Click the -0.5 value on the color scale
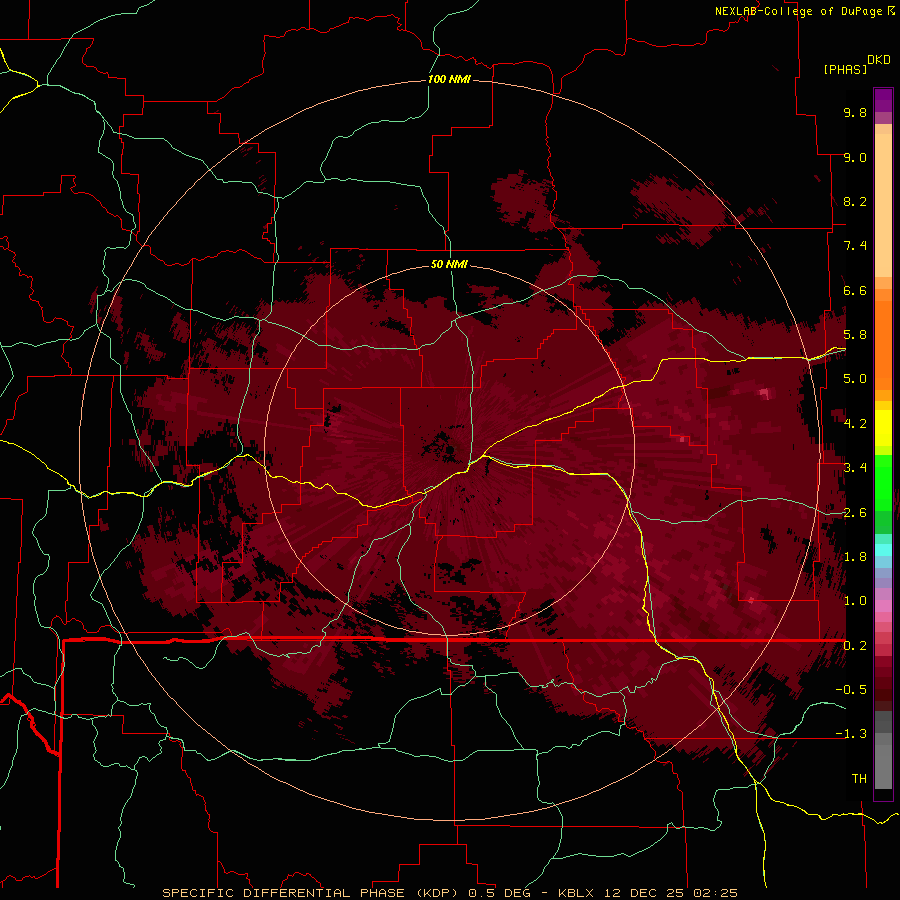900x900 pixels. coord(851,690)
